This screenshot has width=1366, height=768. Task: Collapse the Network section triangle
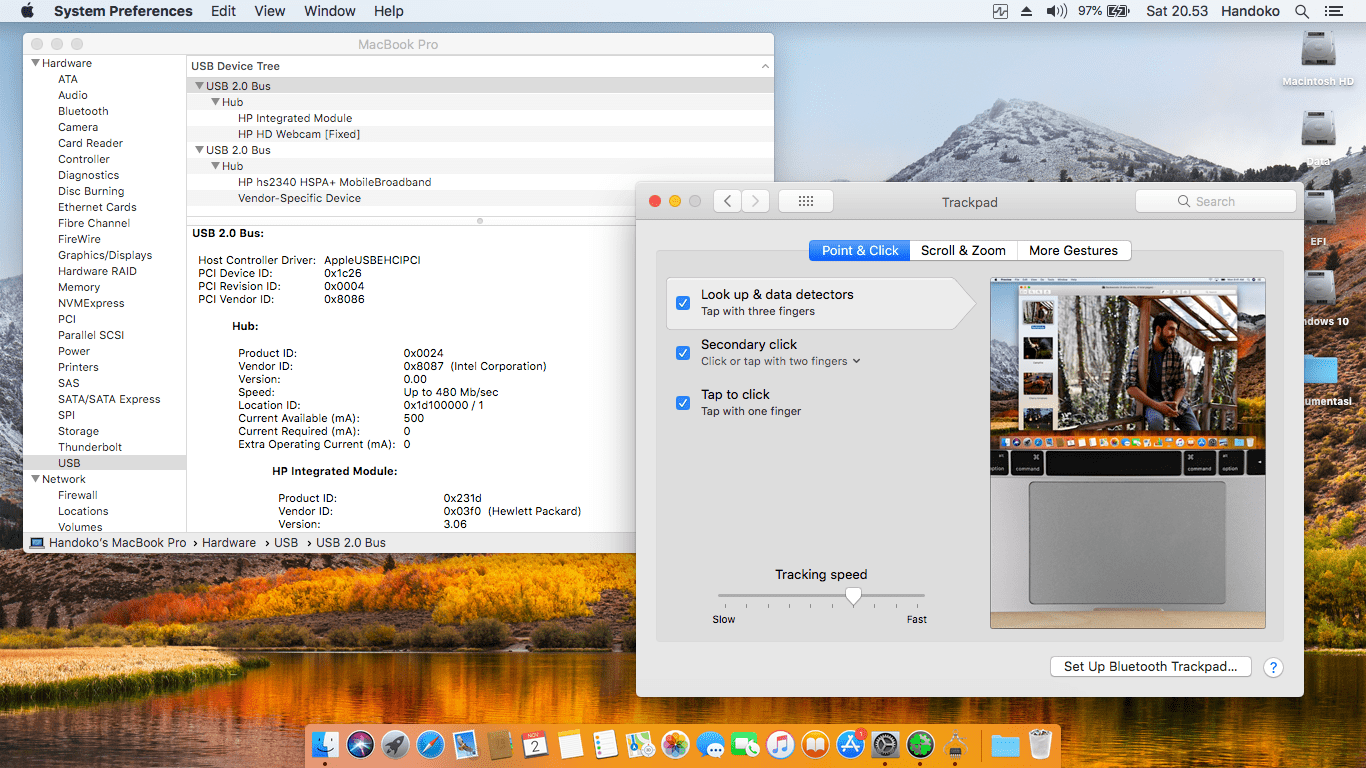(x=34, y=479)
